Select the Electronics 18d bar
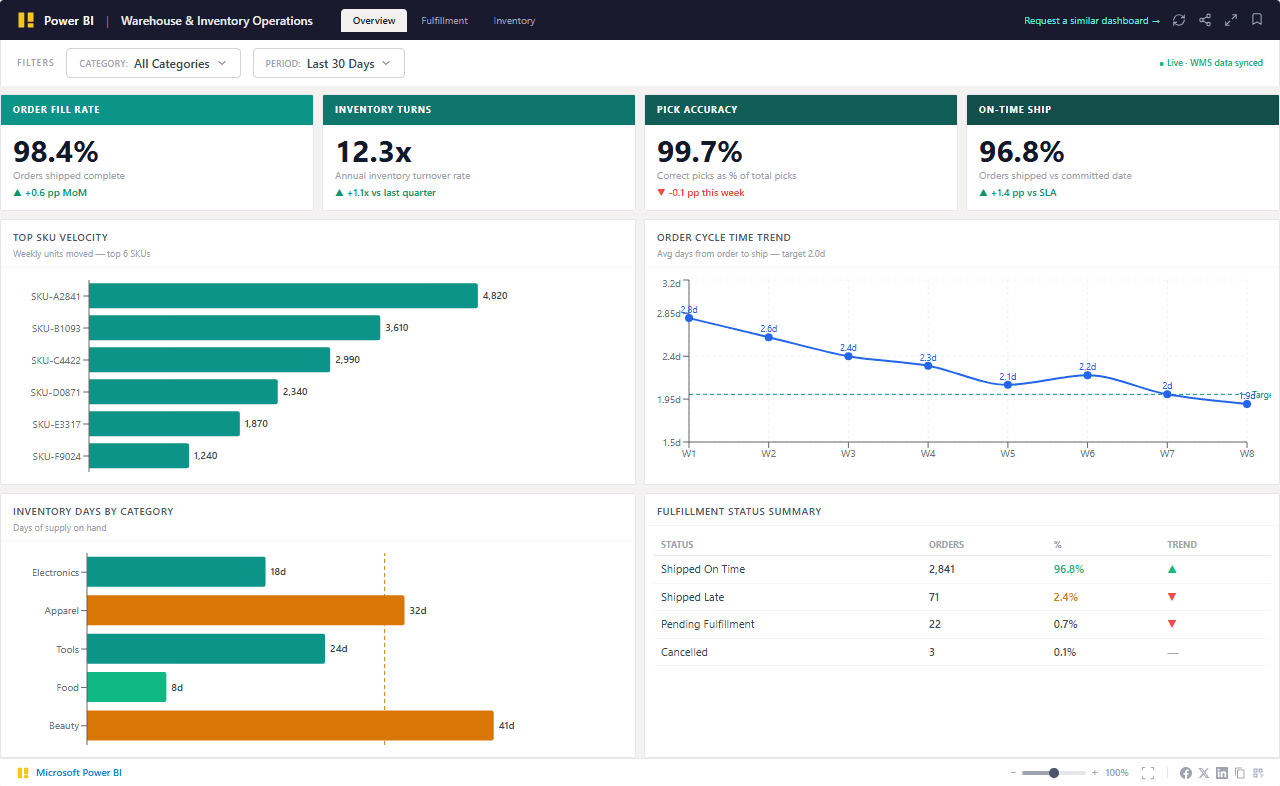Viewport: 1280px width, 786px height. coord(176,572)
